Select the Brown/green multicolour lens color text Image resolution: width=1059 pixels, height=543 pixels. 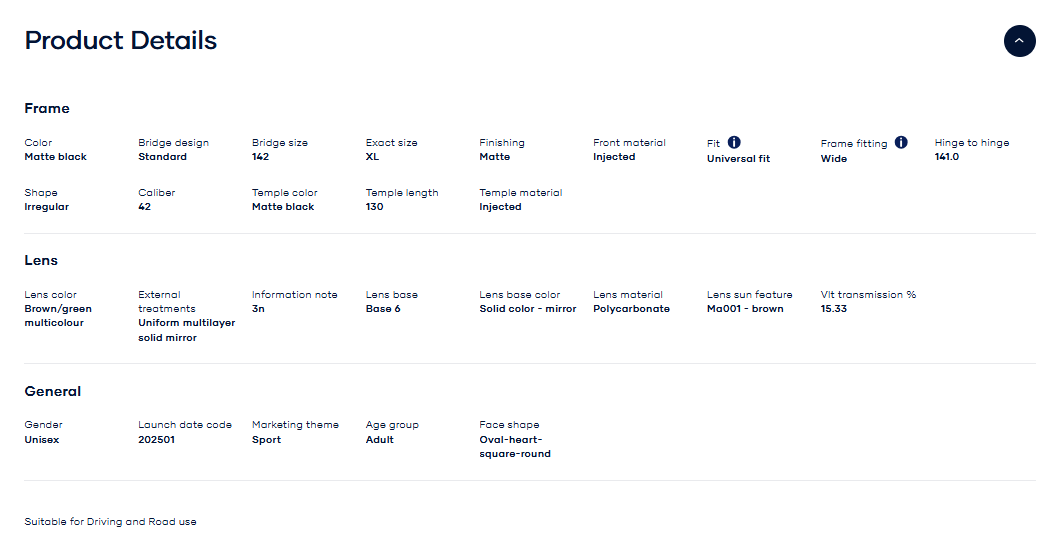pos(58,316)
